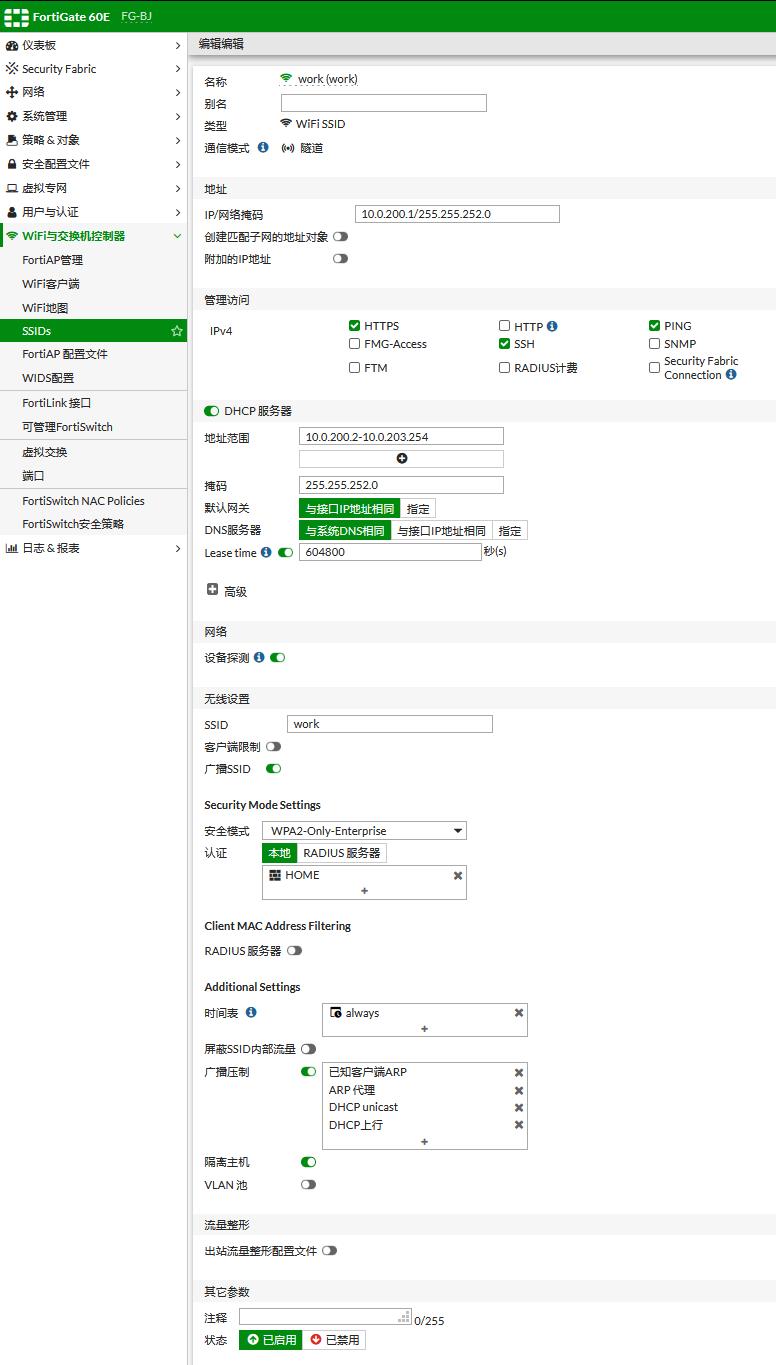The width and height of the screenshot is (776, 1365).
Task: Expand the 用户与认证 menu chevron
Action: (177, 212)
